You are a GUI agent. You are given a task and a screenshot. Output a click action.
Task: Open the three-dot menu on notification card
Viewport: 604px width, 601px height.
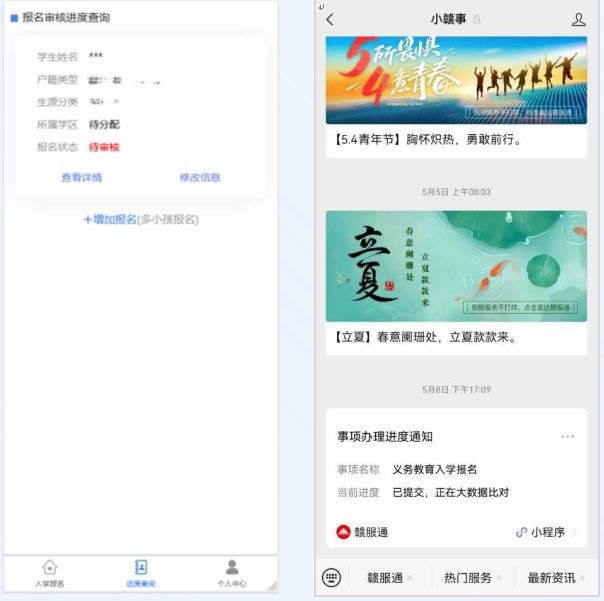pos(567,436)
